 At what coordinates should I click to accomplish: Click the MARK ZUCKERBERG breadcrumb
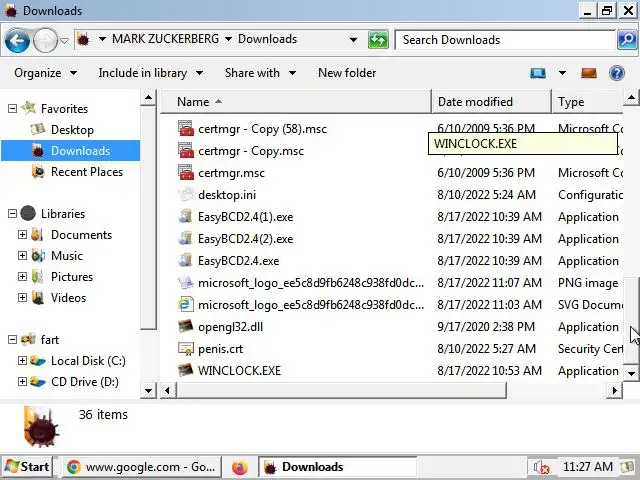click(x=165, y=39)
